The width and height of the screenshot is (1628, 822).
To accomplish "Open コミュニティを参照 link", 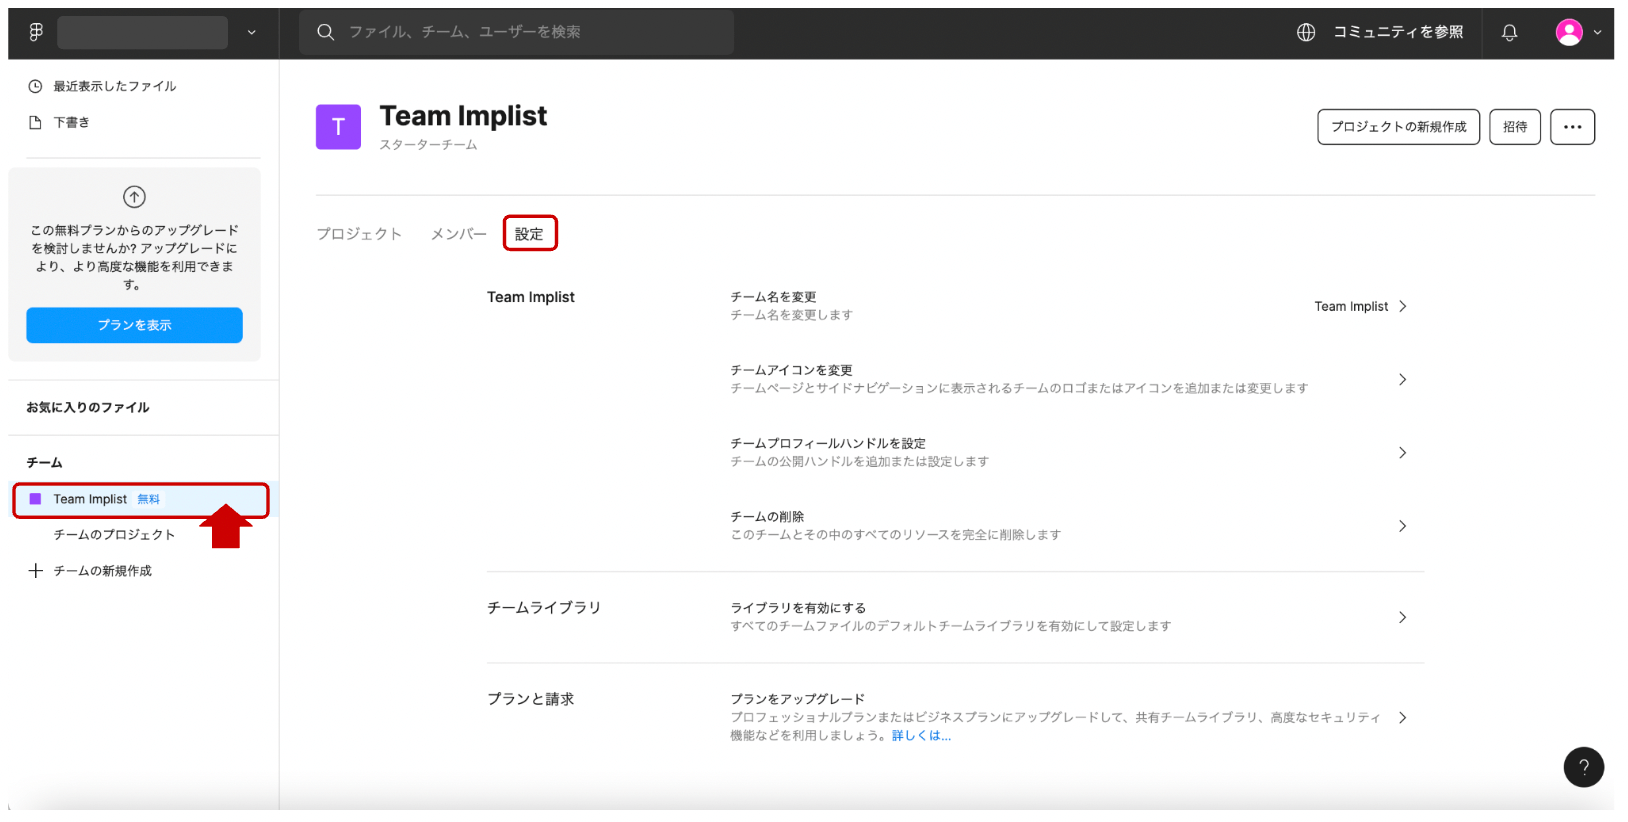I will 1398,32.
